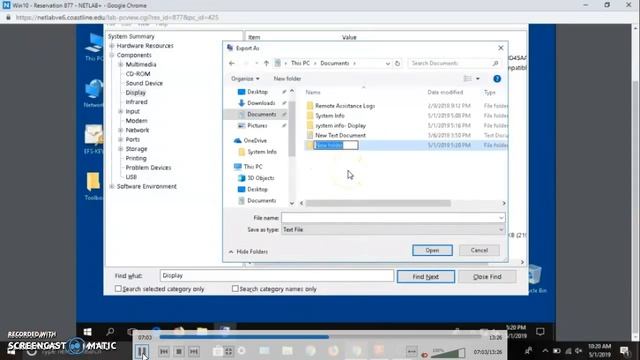
Task: Click Documents in the address breadcrumb
Action: [335, 63]
